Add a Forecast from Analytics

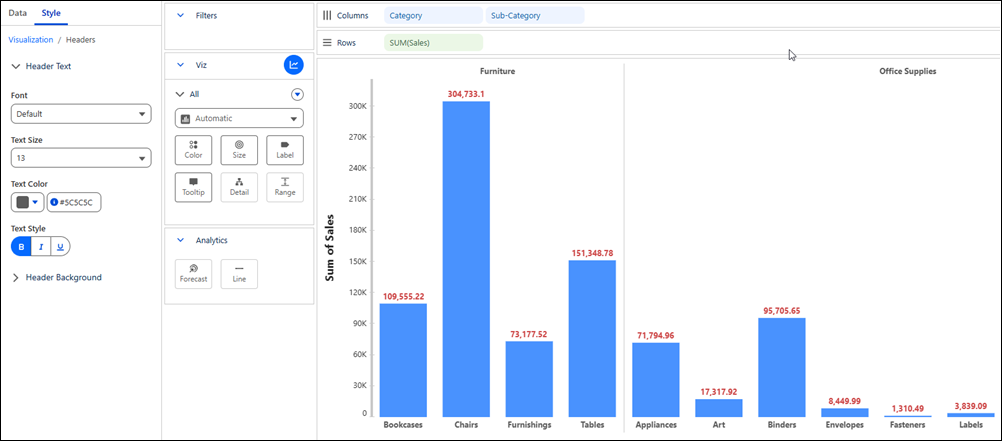pyautogui.click(x=193, y=274)
